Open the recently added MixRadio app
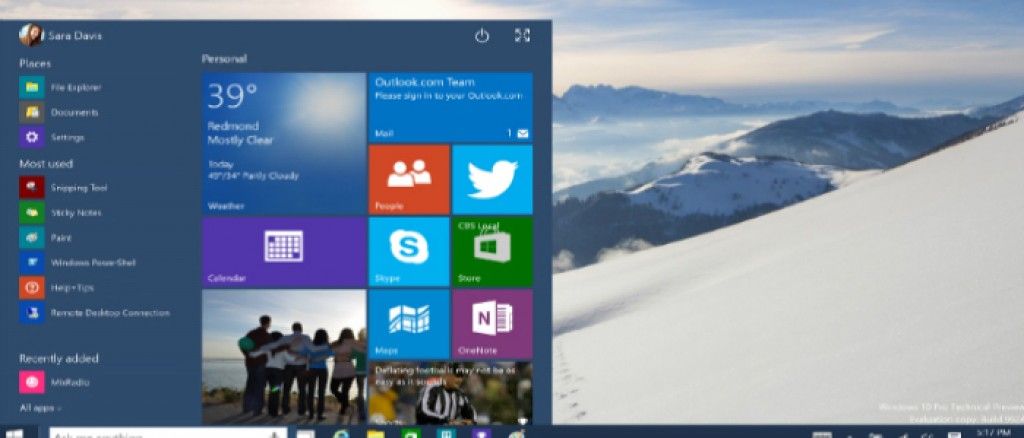Screen dimensions: 1024x438 (55, 382)
